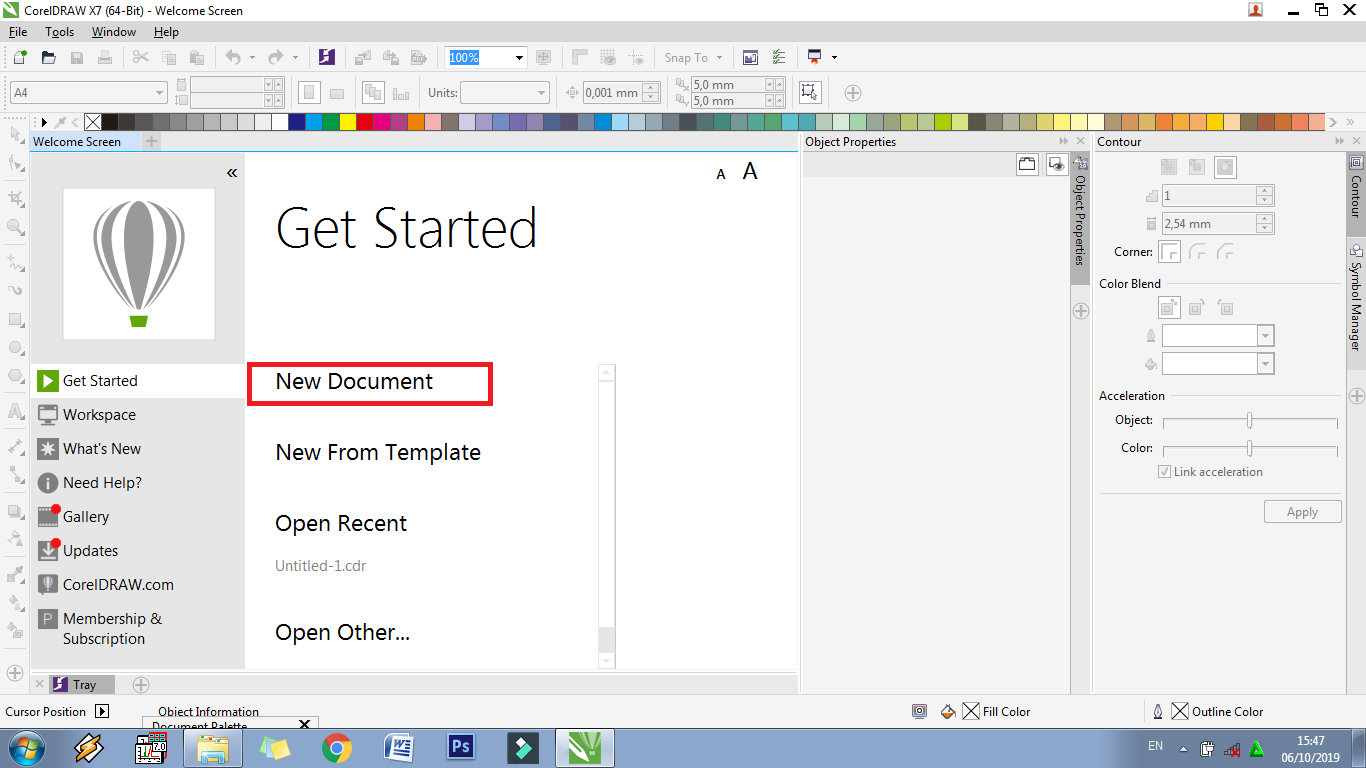Switch to the Workspace section of Welcome Screen
This screenshot has width=1366, height=768.
tap(98, 414)
